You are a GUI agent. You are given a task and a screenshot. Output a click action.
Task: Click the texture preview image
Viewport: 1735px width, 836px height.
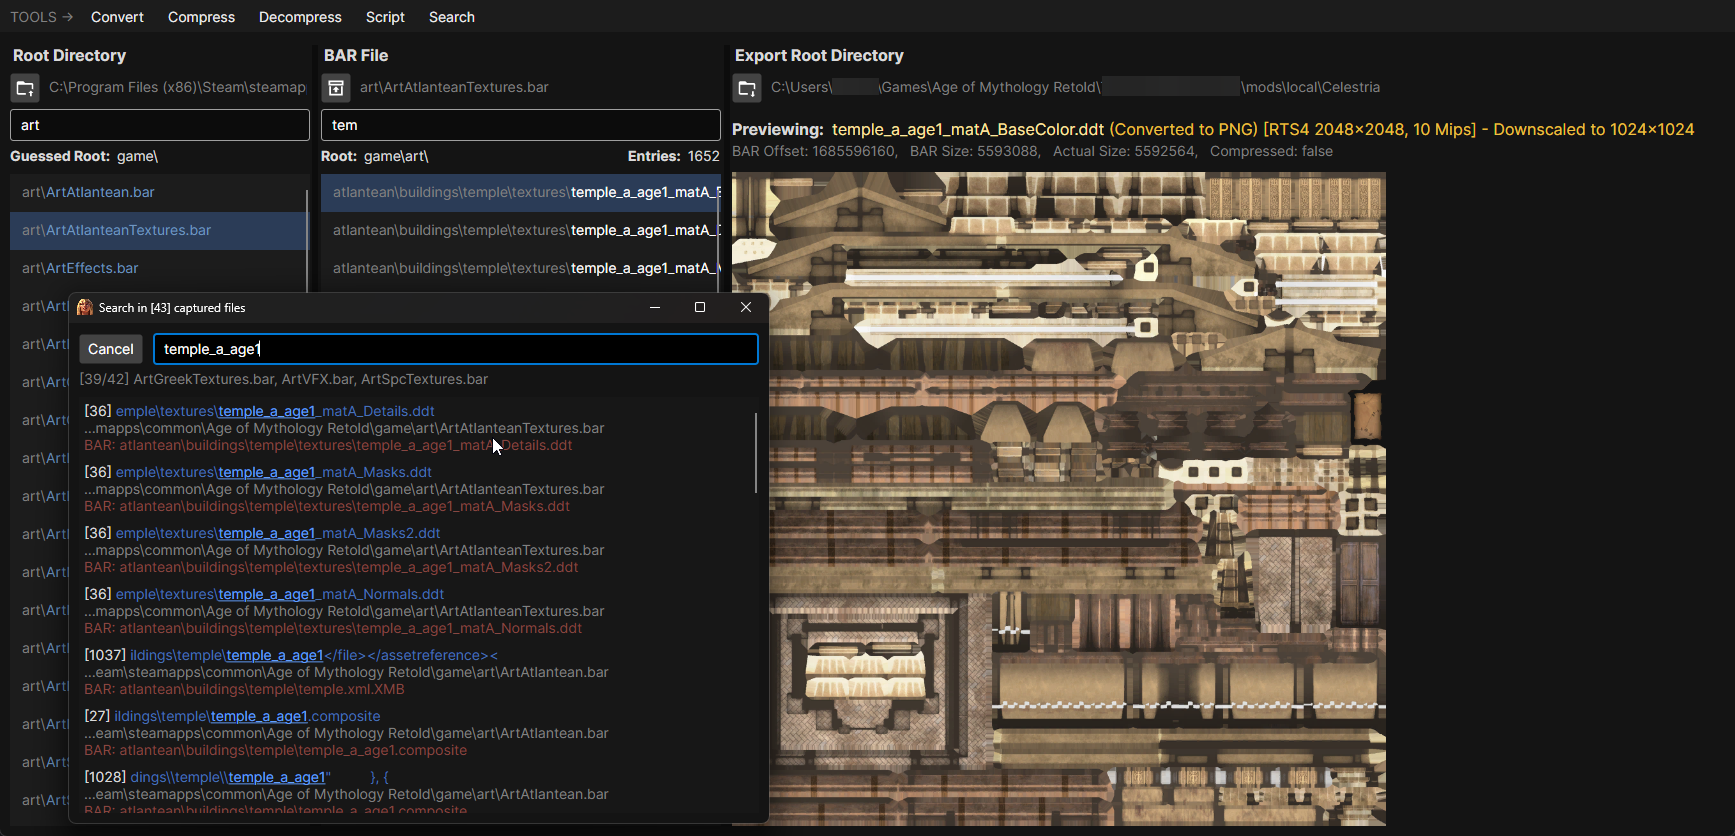(1059, 499)
